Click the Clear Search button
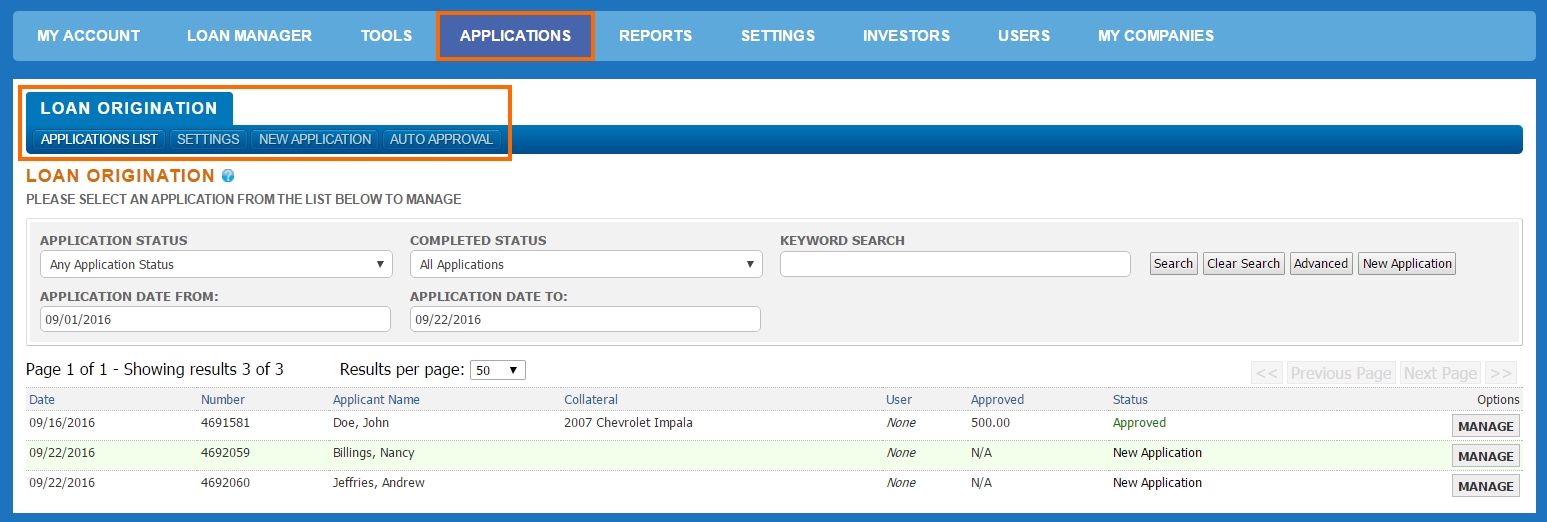Screen dimensions: 1547x522 click(x=1243, y=264)
